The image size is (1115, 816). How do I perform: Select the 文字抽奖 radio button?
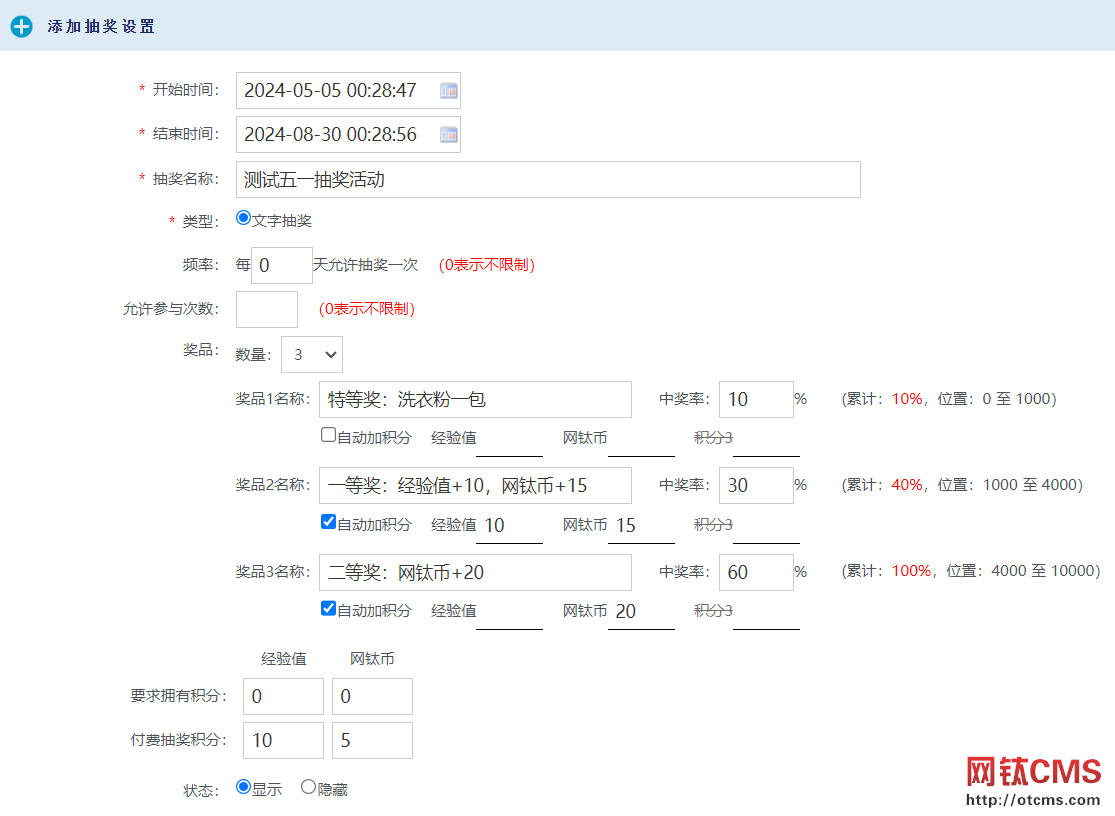click(x=244, y=218)
